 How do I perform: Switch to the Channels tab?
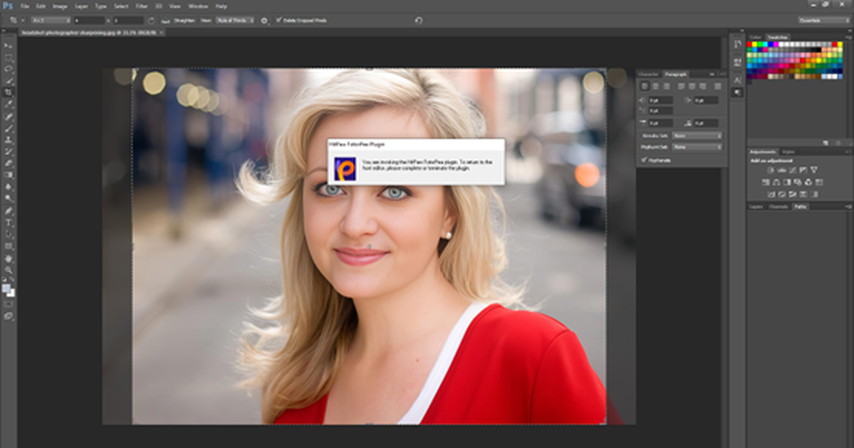point(780,206)
